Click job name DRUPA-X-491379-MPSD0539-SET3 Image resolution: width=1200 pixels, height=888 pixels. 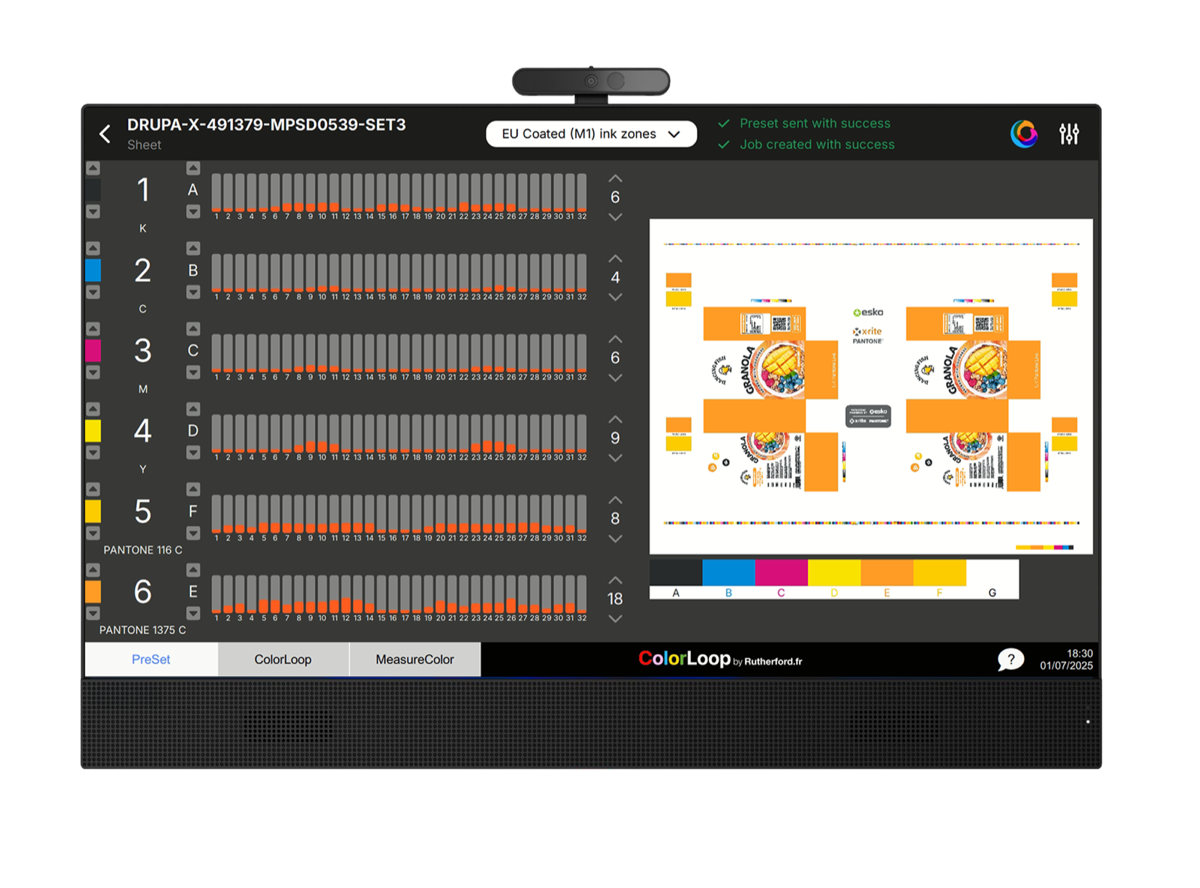click(x=266, y=125)
